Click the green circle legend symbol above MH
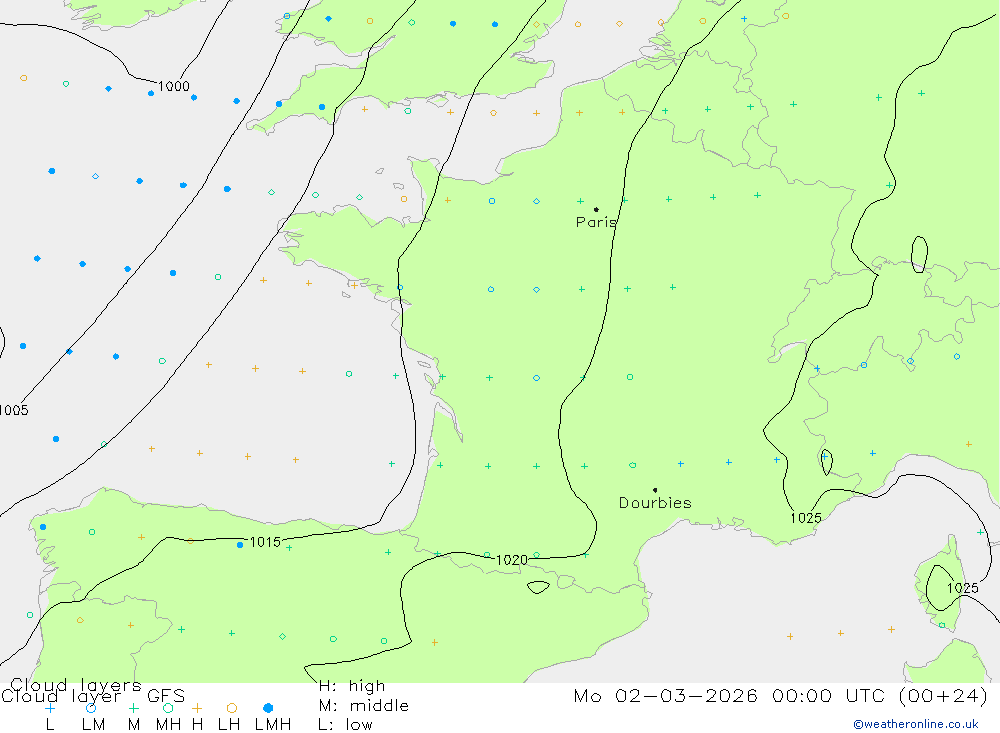Viewport: 1000px width, 733px height. tap(168, 708)
